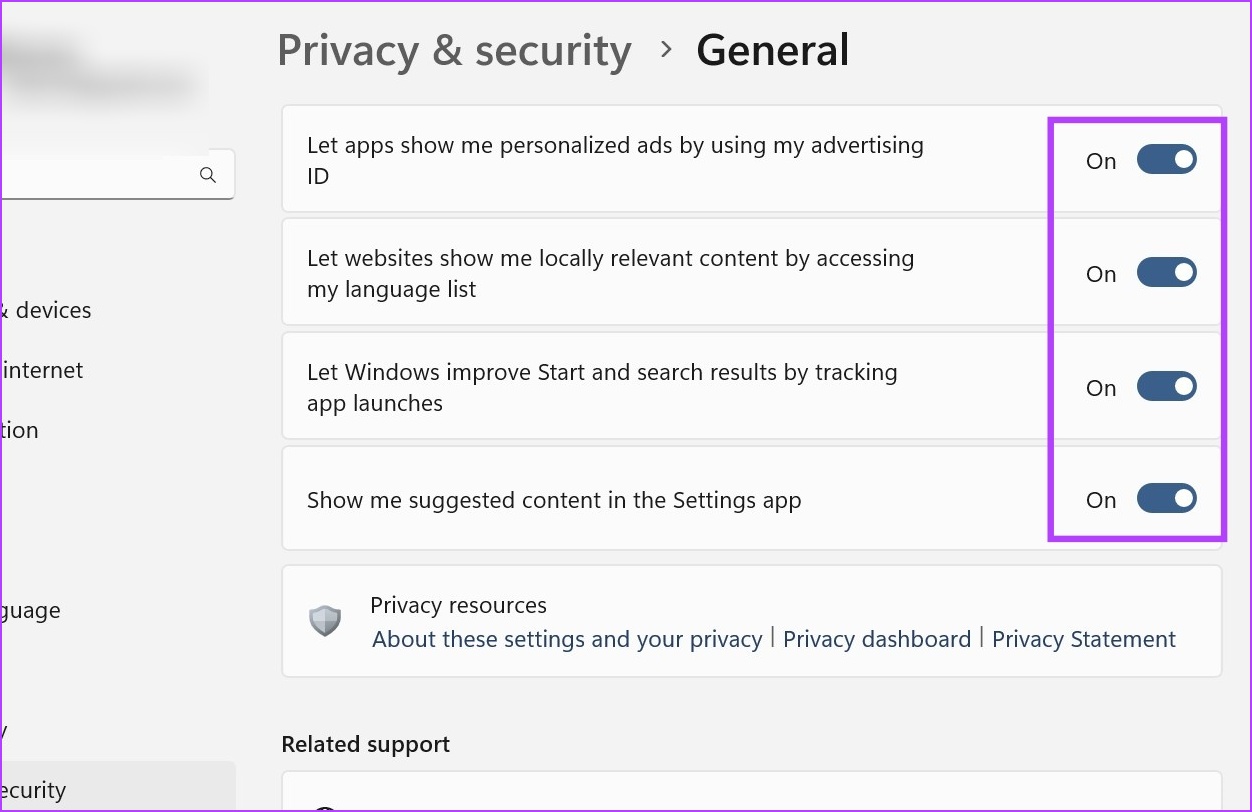Open Time & language in sidebar

point(30,610)
